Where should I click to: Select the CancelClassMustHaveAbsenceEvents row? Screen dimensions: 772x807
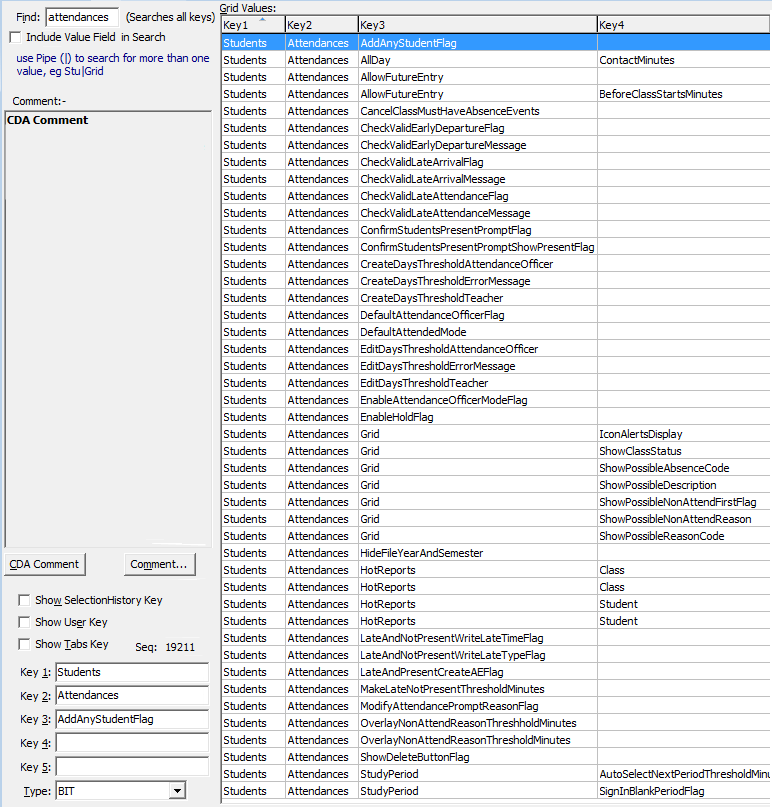pos(496,111)
